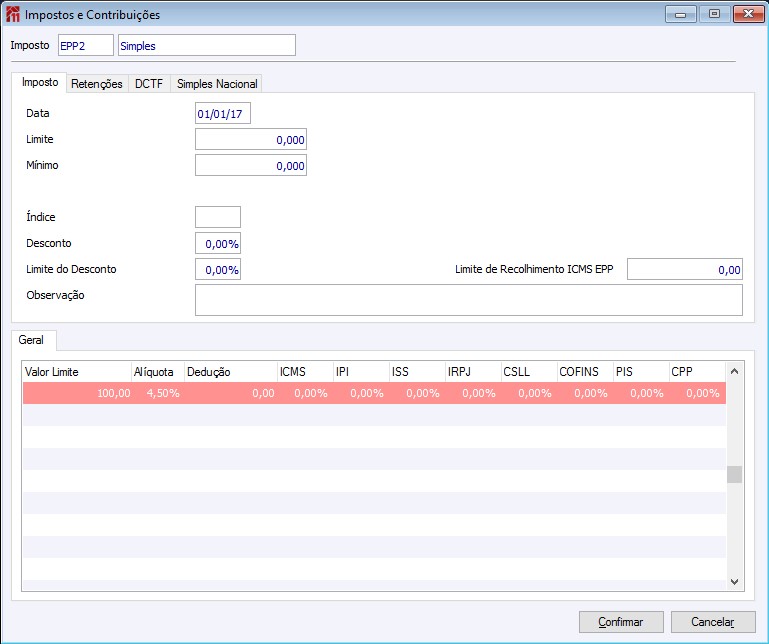The image size is (769, 644).
Task: Select the 100,00 Valor Limite cell
Action: point(77,393)
